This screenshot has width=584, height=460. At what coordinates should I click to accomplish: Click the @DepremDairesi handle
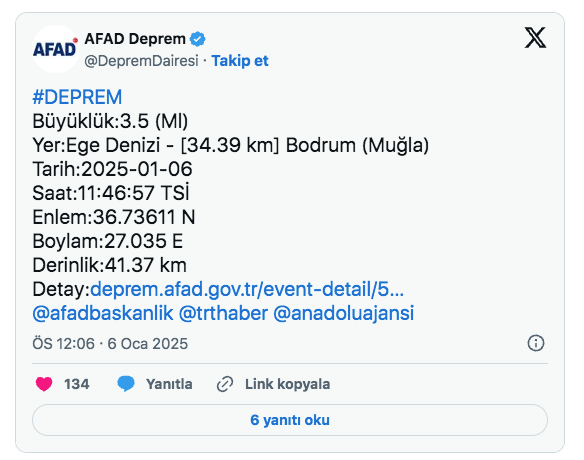point(142,61)
